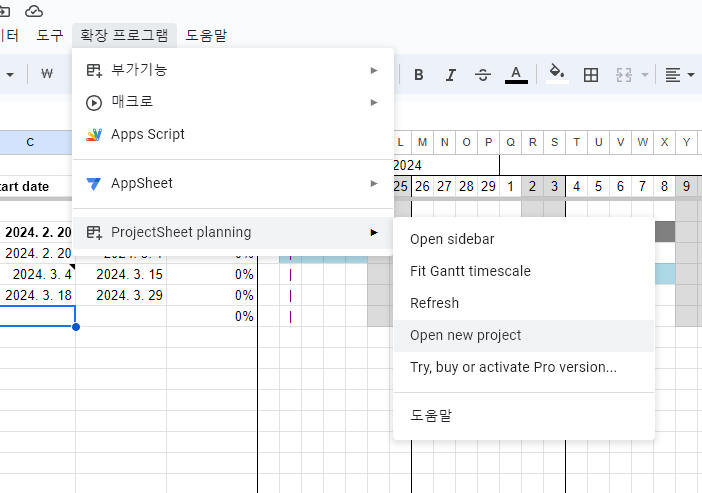702x493 pixels.
Task: Open the 확장 프로그램 menu
Action: pyautogui.click(x=124, y=35)
